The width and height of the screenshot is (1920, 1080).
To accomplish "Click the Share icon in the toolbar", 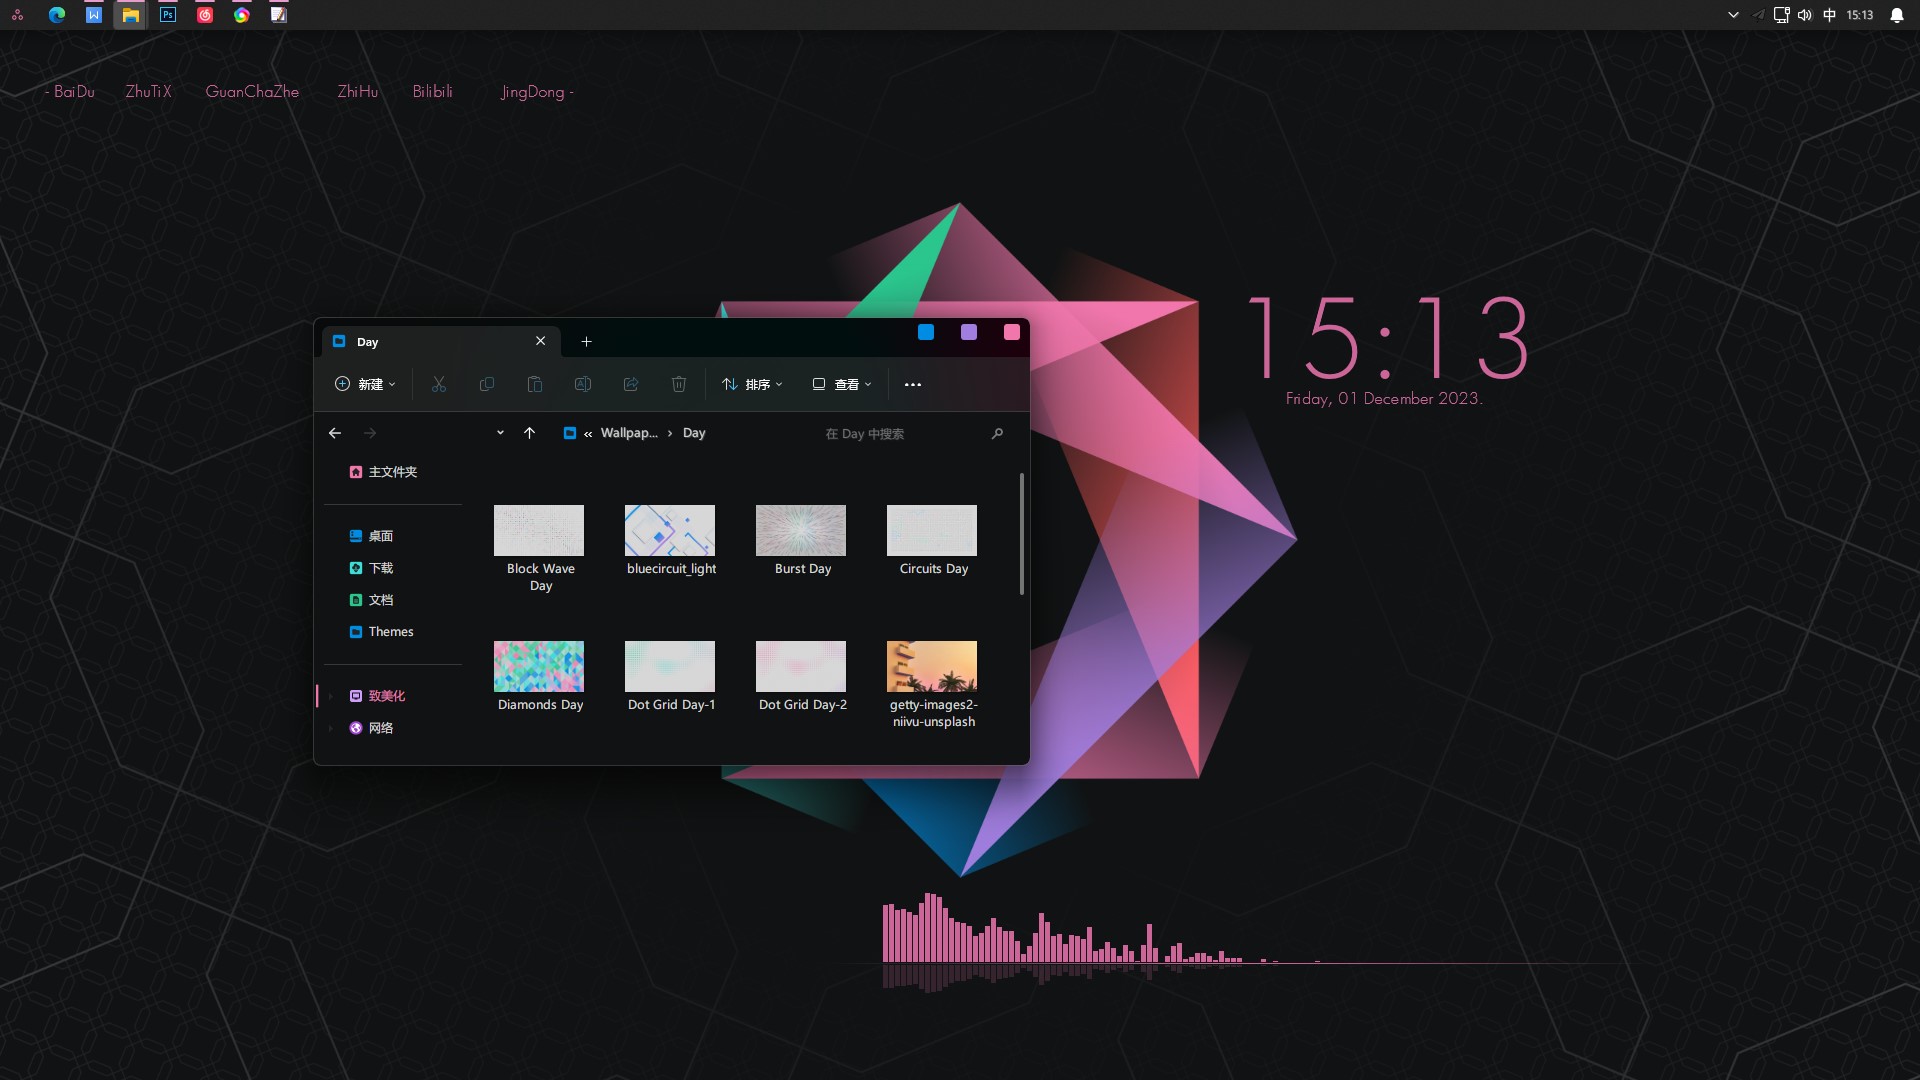I will 630,384.
